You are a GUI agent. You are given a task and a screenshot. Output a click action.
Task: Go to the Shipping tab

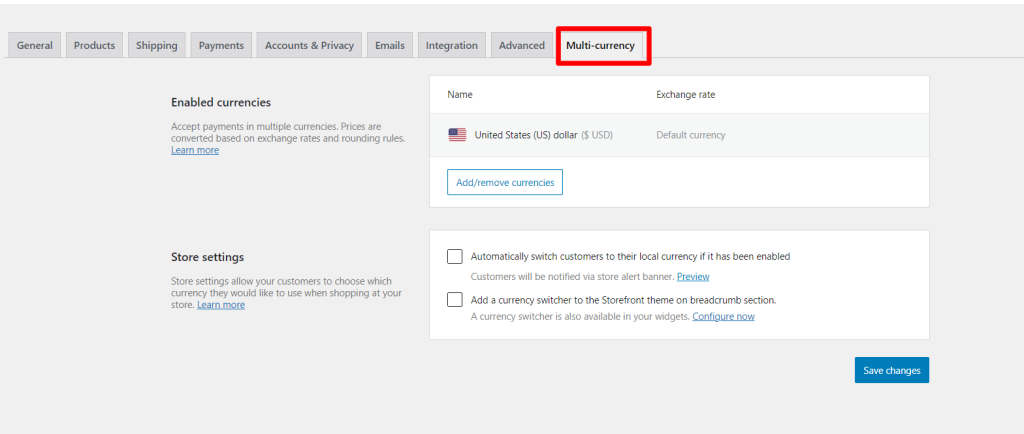point(157,45)
